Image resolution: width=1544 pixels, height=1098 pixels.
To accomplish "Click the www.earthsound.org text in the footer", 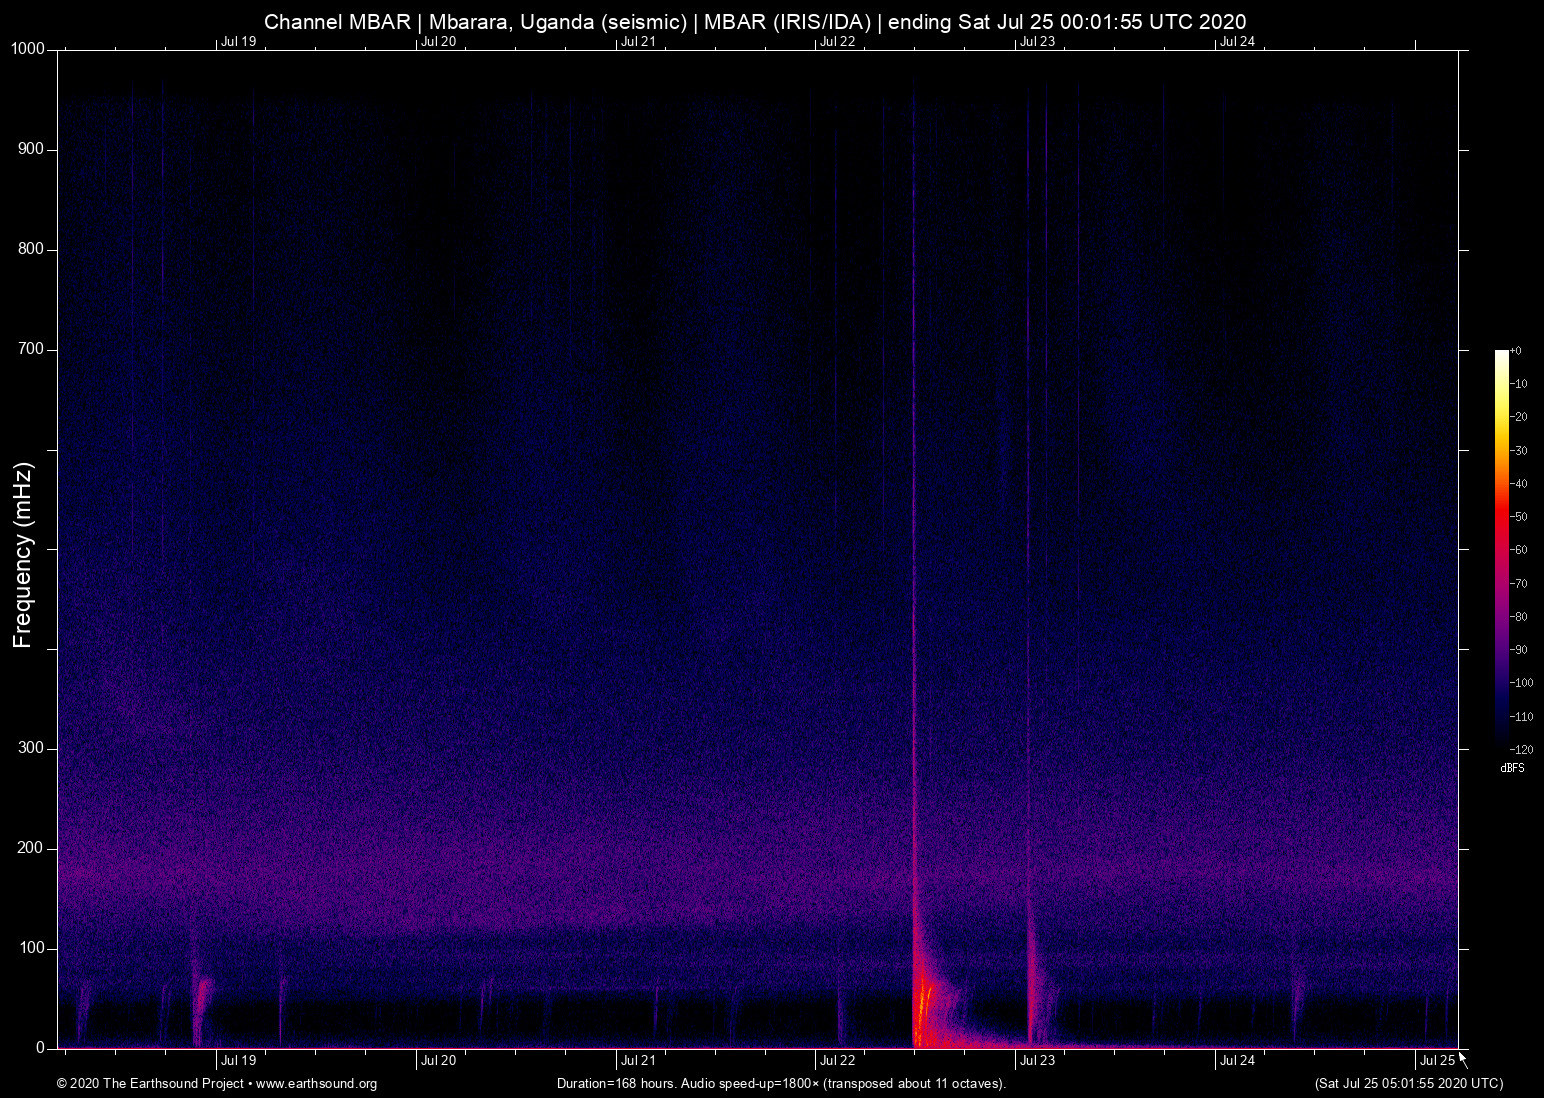I will click(316, 1084).
